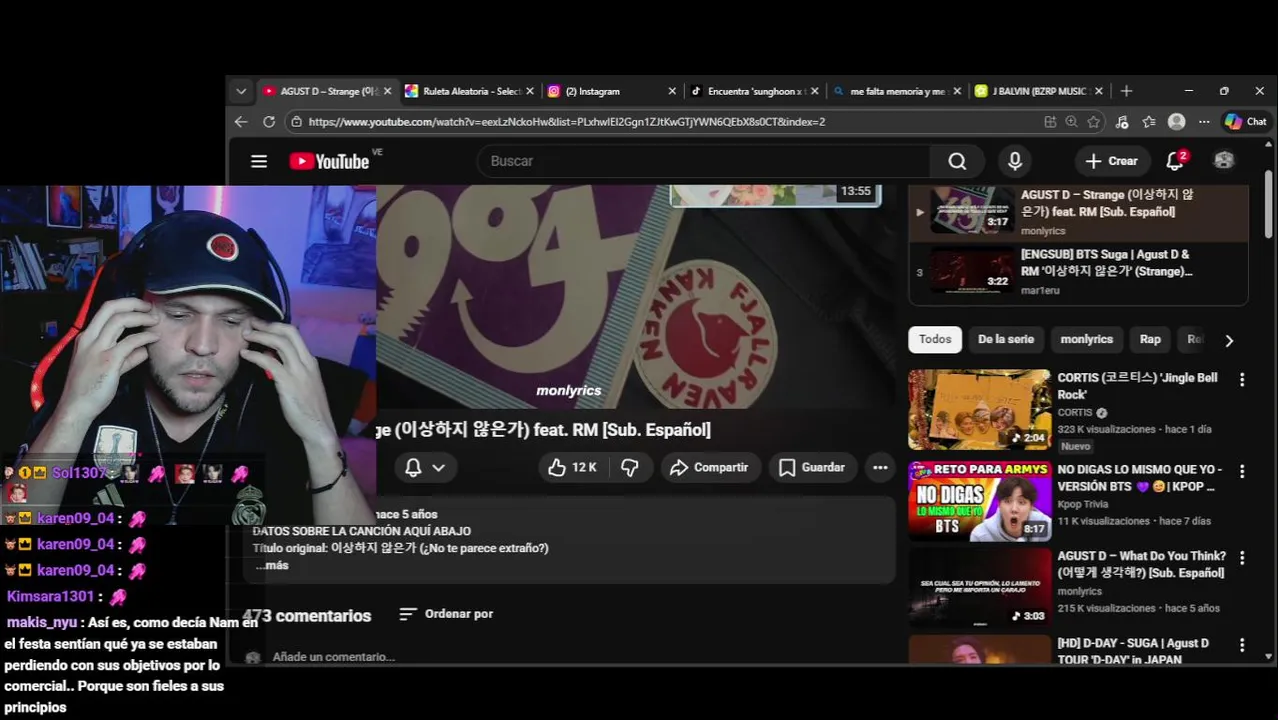Switch to the Ruleta Aleatoria tab

470,91
